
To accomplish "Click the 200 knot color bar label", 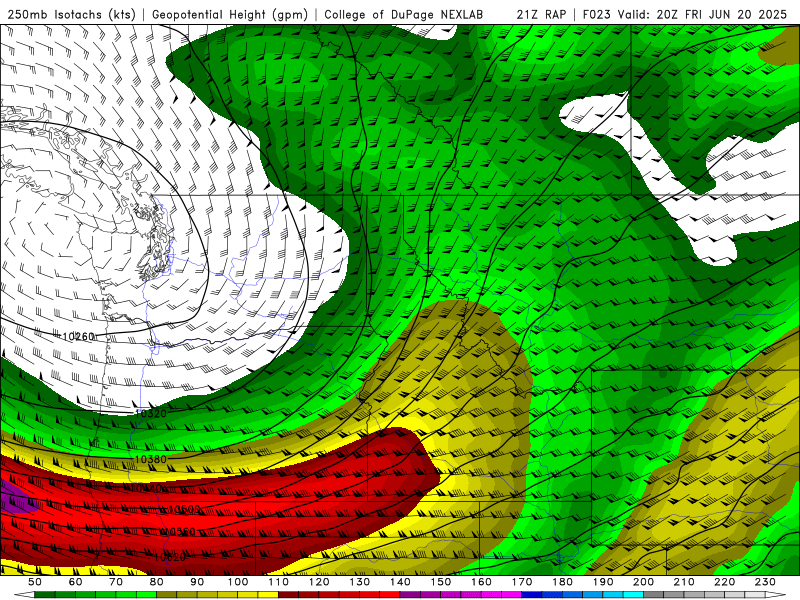I will [643, 582].
